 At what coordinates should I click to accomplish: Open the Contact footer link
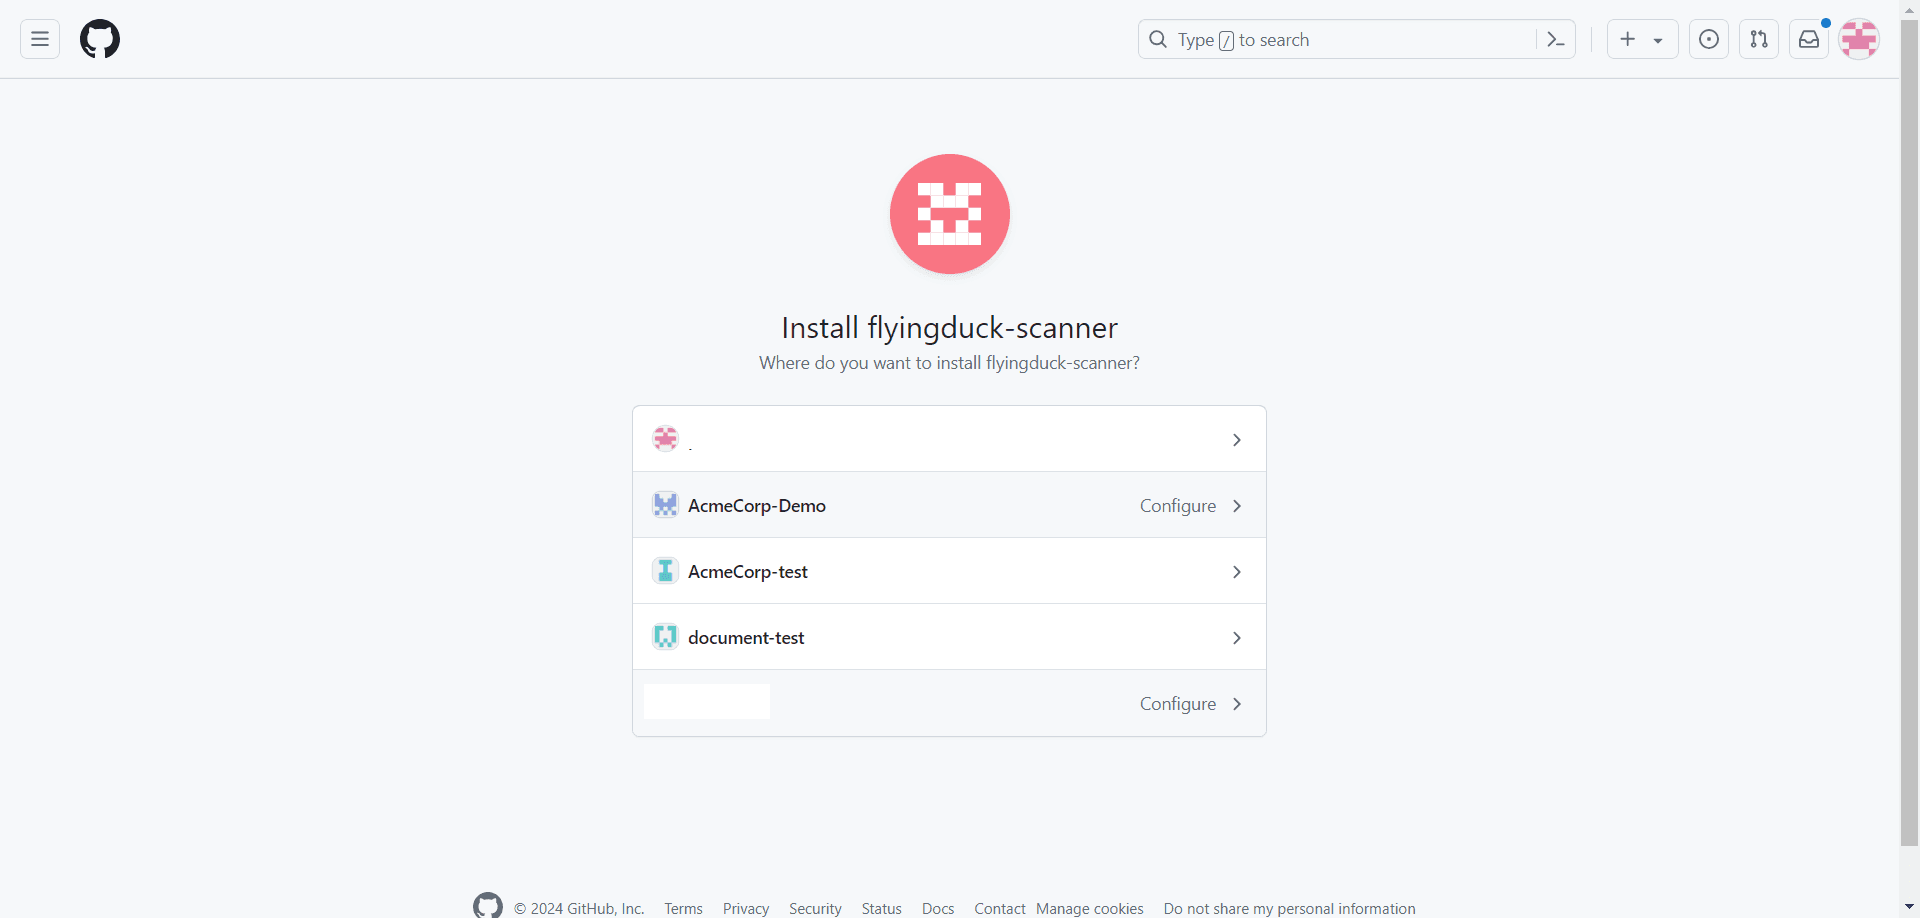pyautogui.click(x=1000, y=908)
